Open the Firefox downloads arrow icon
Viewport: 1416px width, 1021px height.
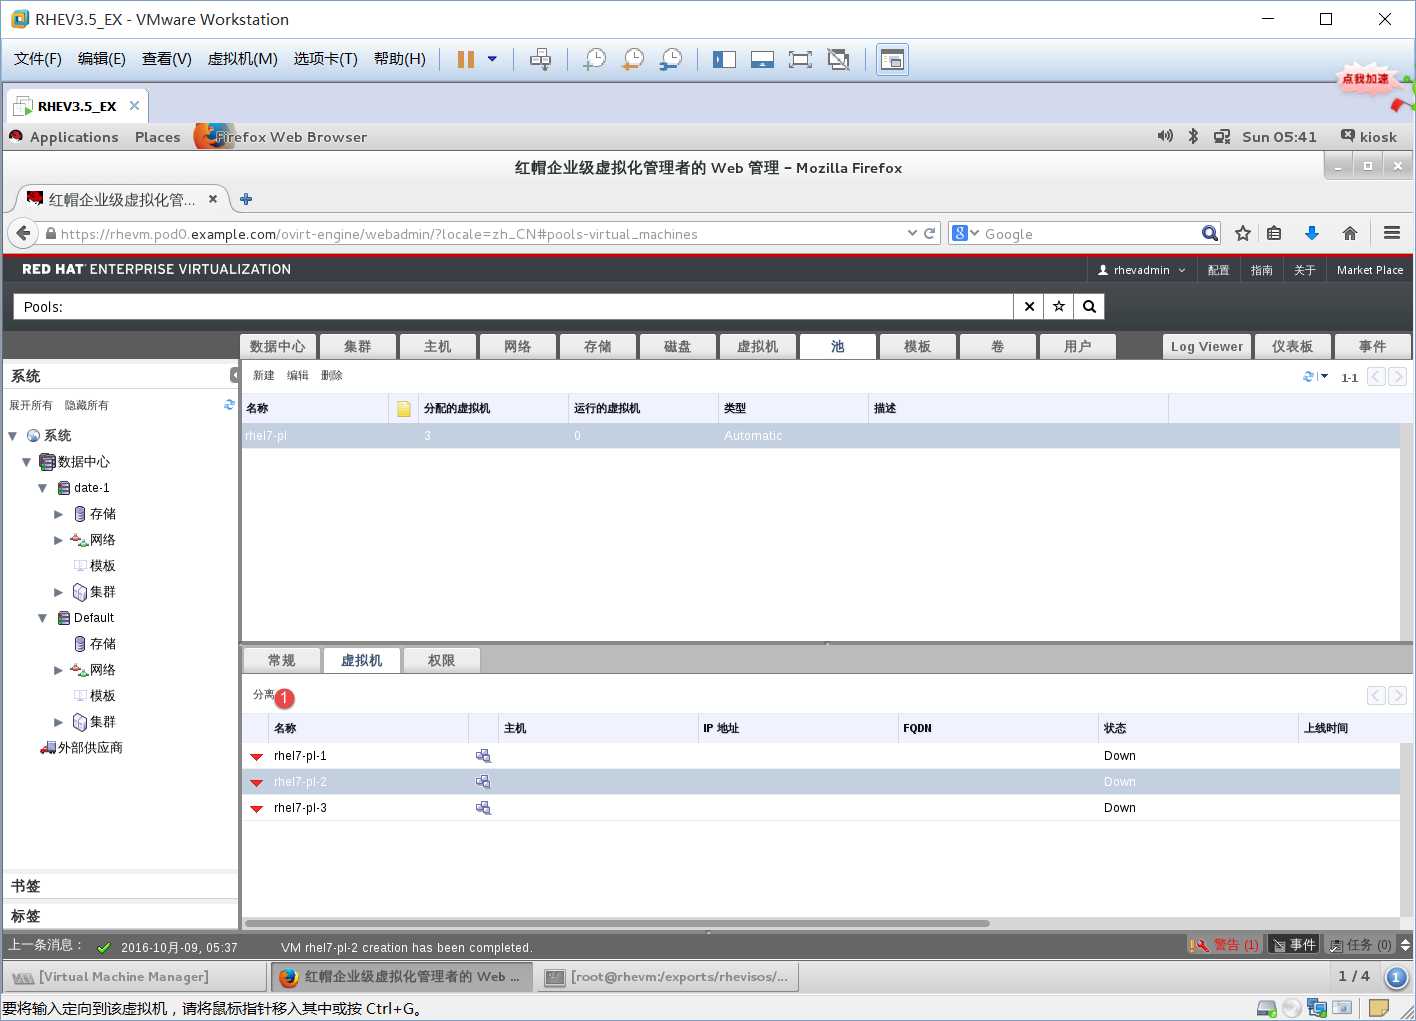click(1312, 233)
